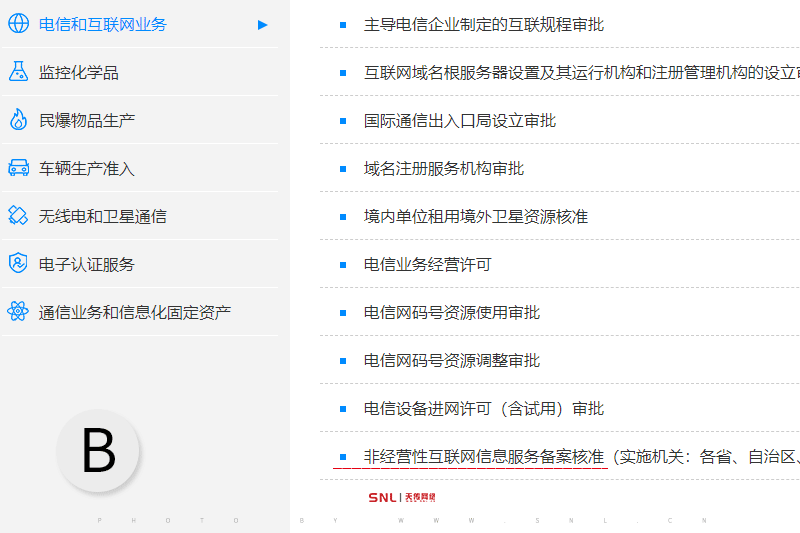Image resolution: width=800 pixels, height=533 pixels.
Task: Click the flame icon beside 民爆物品生产
Action: [18, 120]
